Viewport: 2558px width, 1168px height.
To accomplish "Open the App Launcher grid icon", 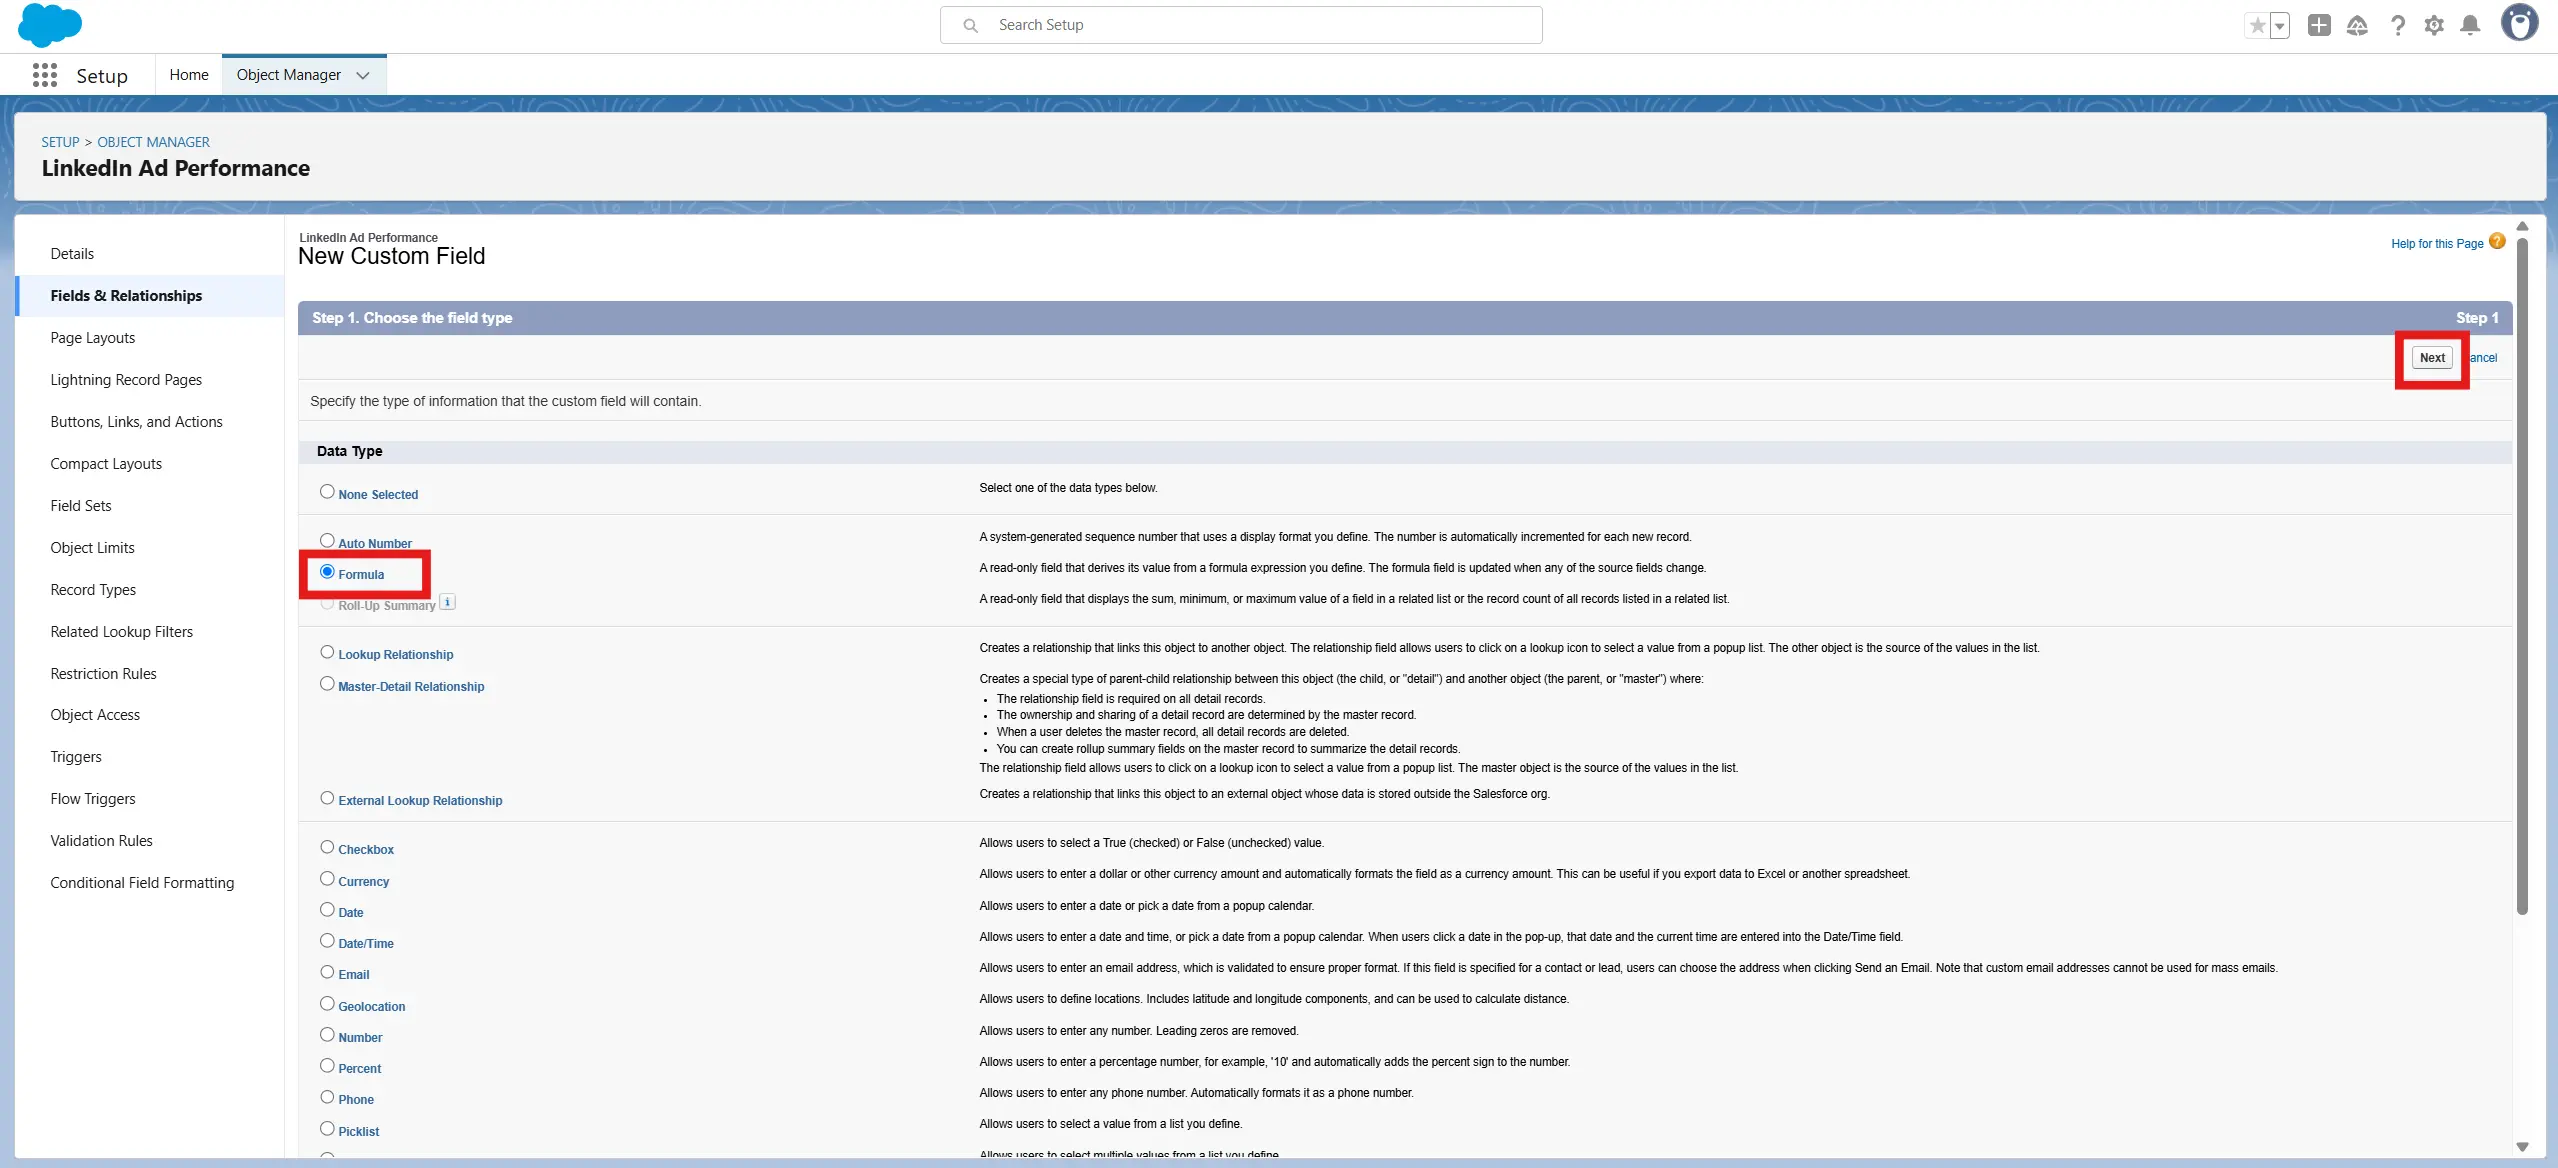I will [x=44, y=75].
